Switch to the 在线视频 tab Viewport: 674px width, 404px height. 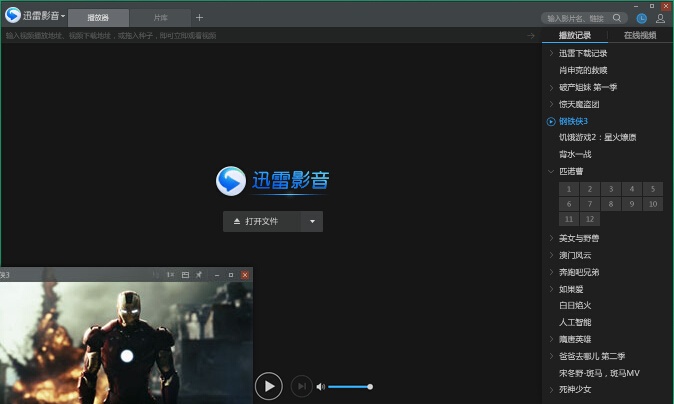point(640,35)
